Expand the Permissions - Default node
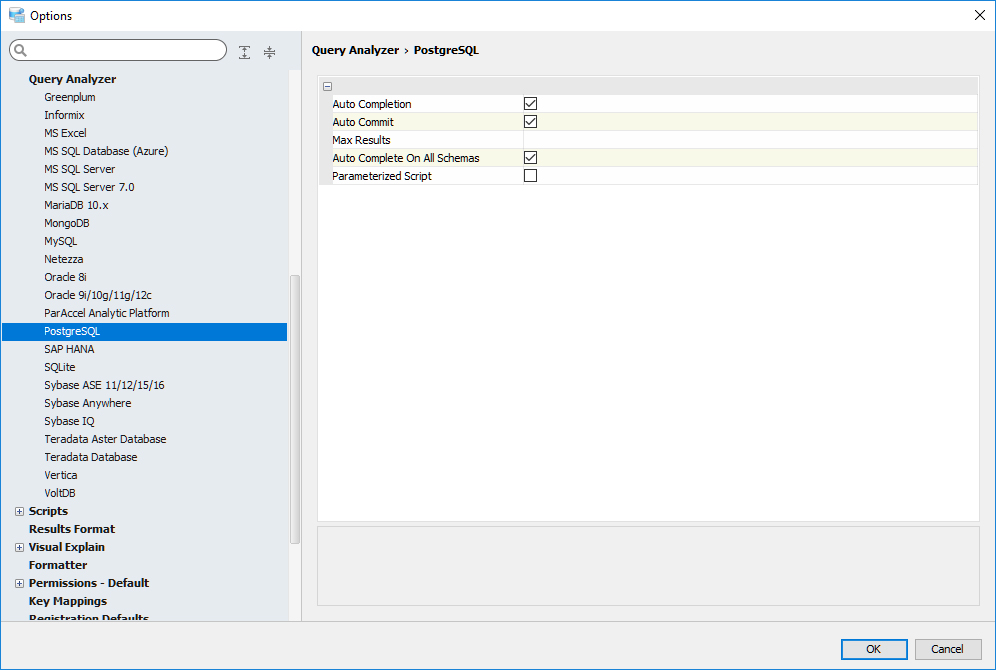This screenshot has width=996, height=670. coord(19,584)
